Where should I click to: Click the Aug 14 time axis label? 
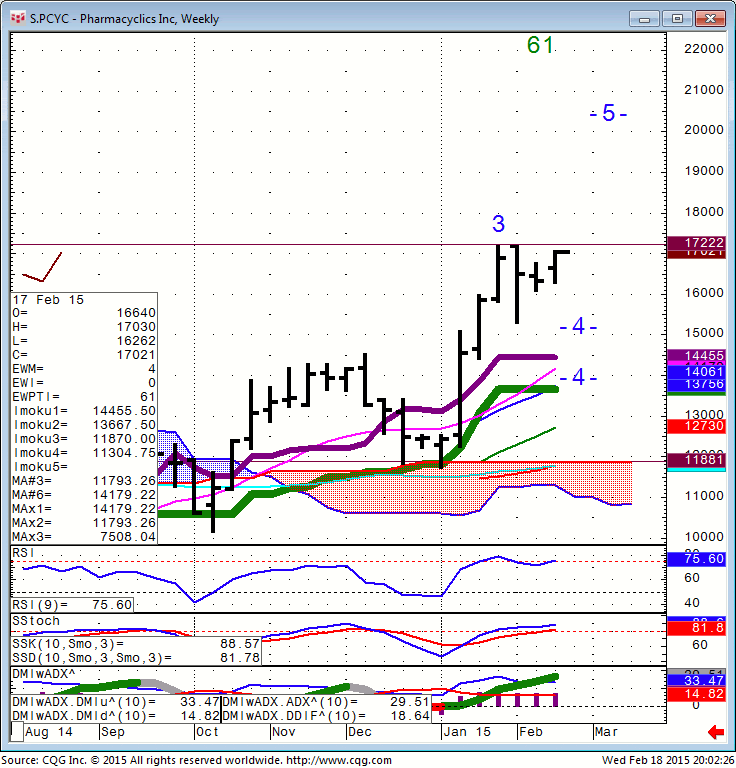click(x=48, y=732)
